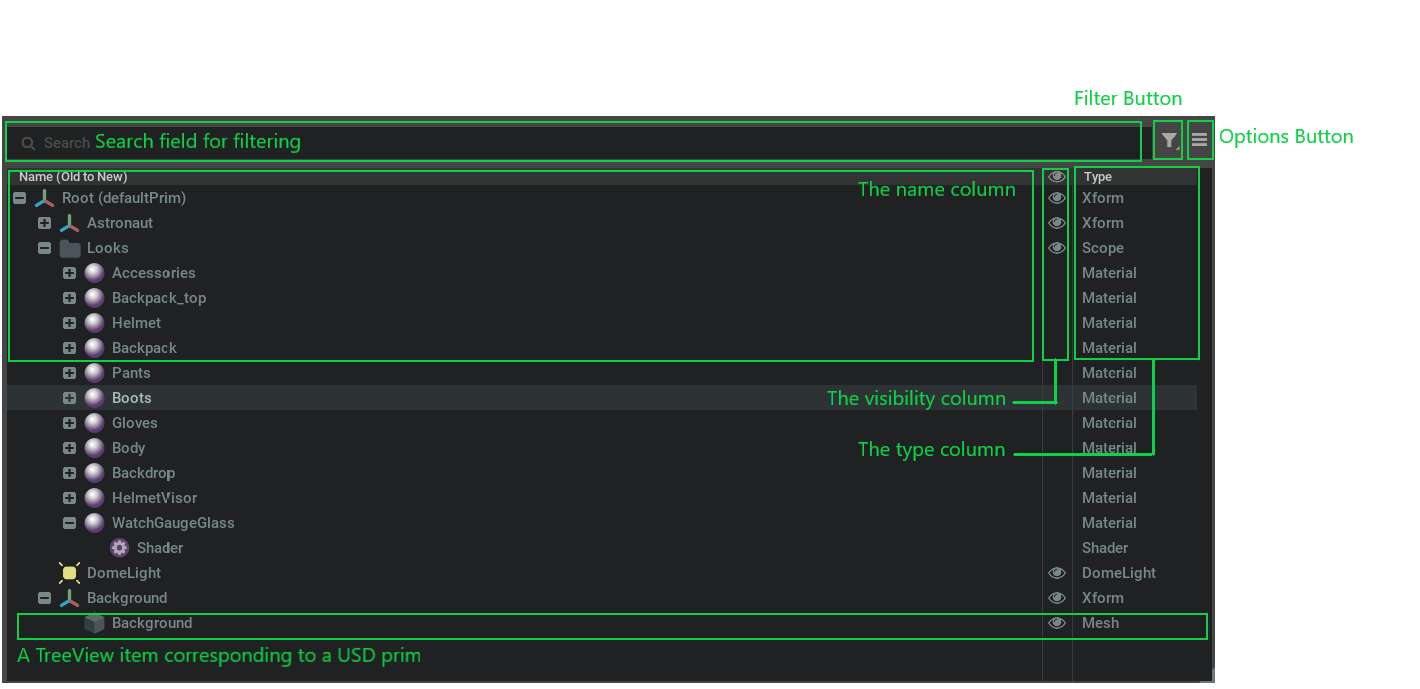Click the filter funnel button
The width and height of the screenshot is (1420, 689).
click(1168, 141)
